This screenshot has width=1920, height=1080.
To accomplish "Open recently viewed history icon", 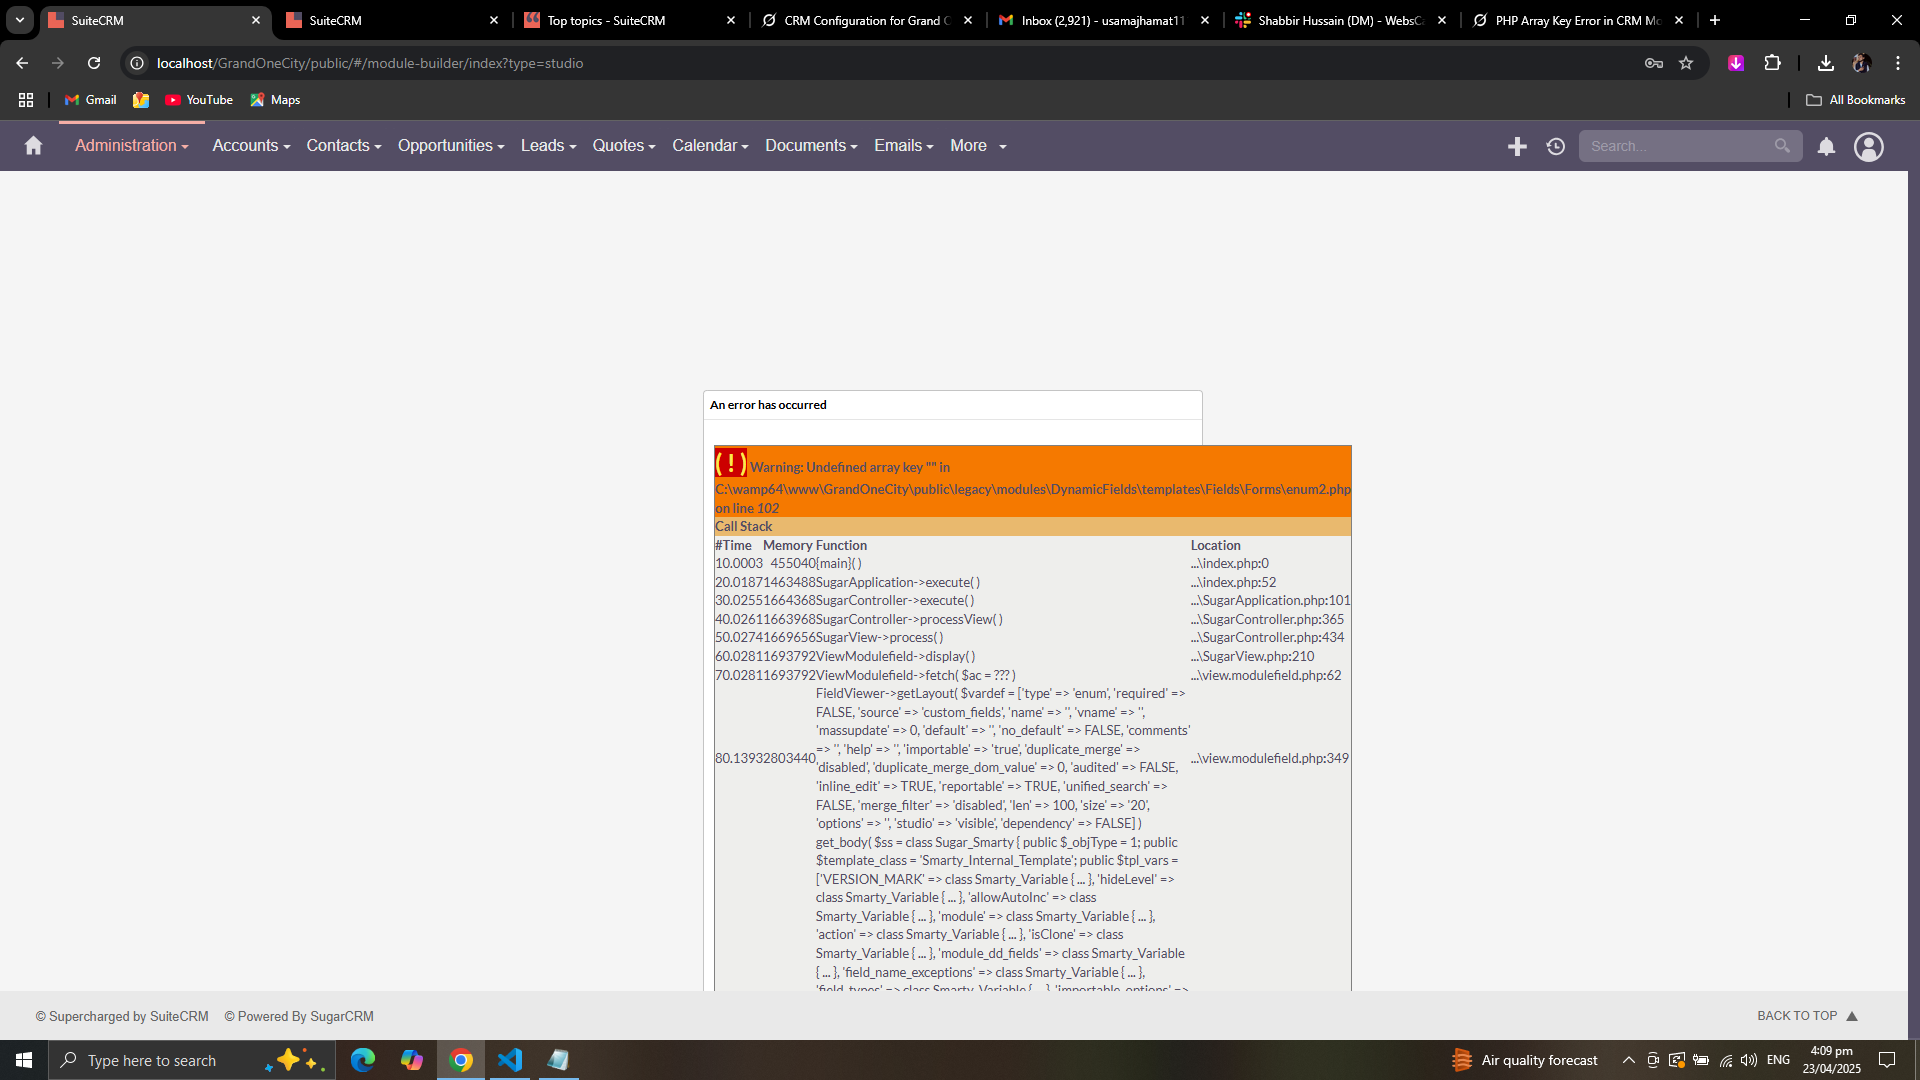I will [x=1556, y=146].
